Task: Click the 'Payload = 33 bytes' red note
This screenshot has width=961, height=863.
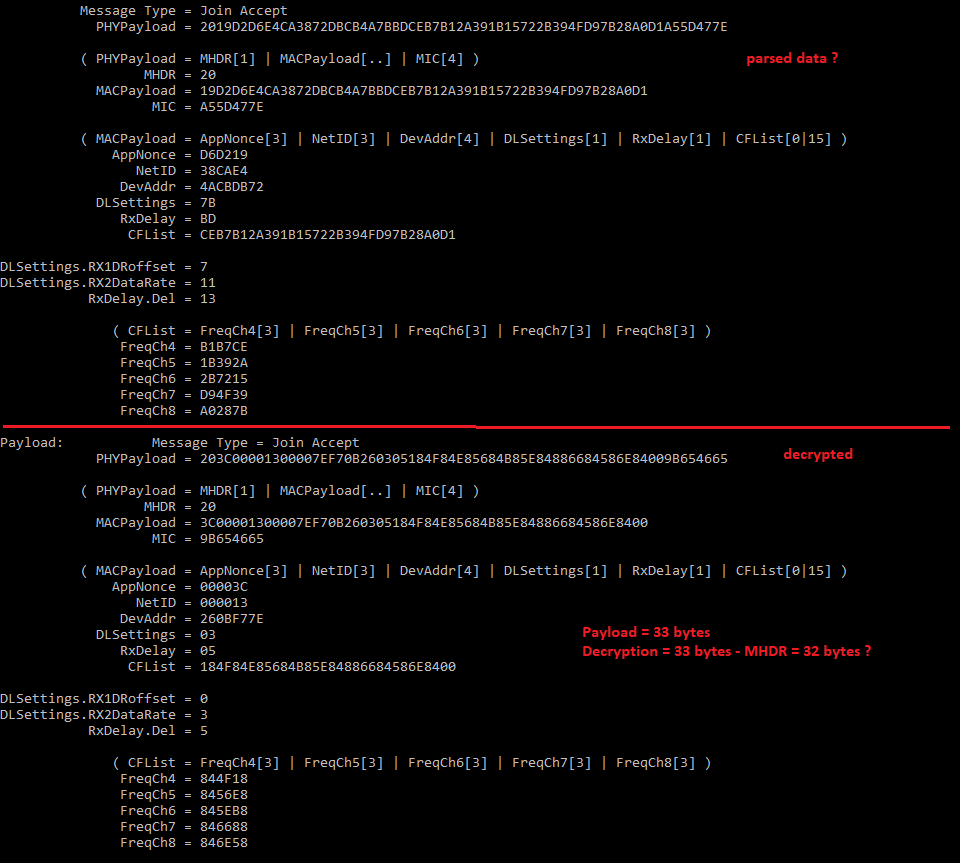Action: coord(646,633)
